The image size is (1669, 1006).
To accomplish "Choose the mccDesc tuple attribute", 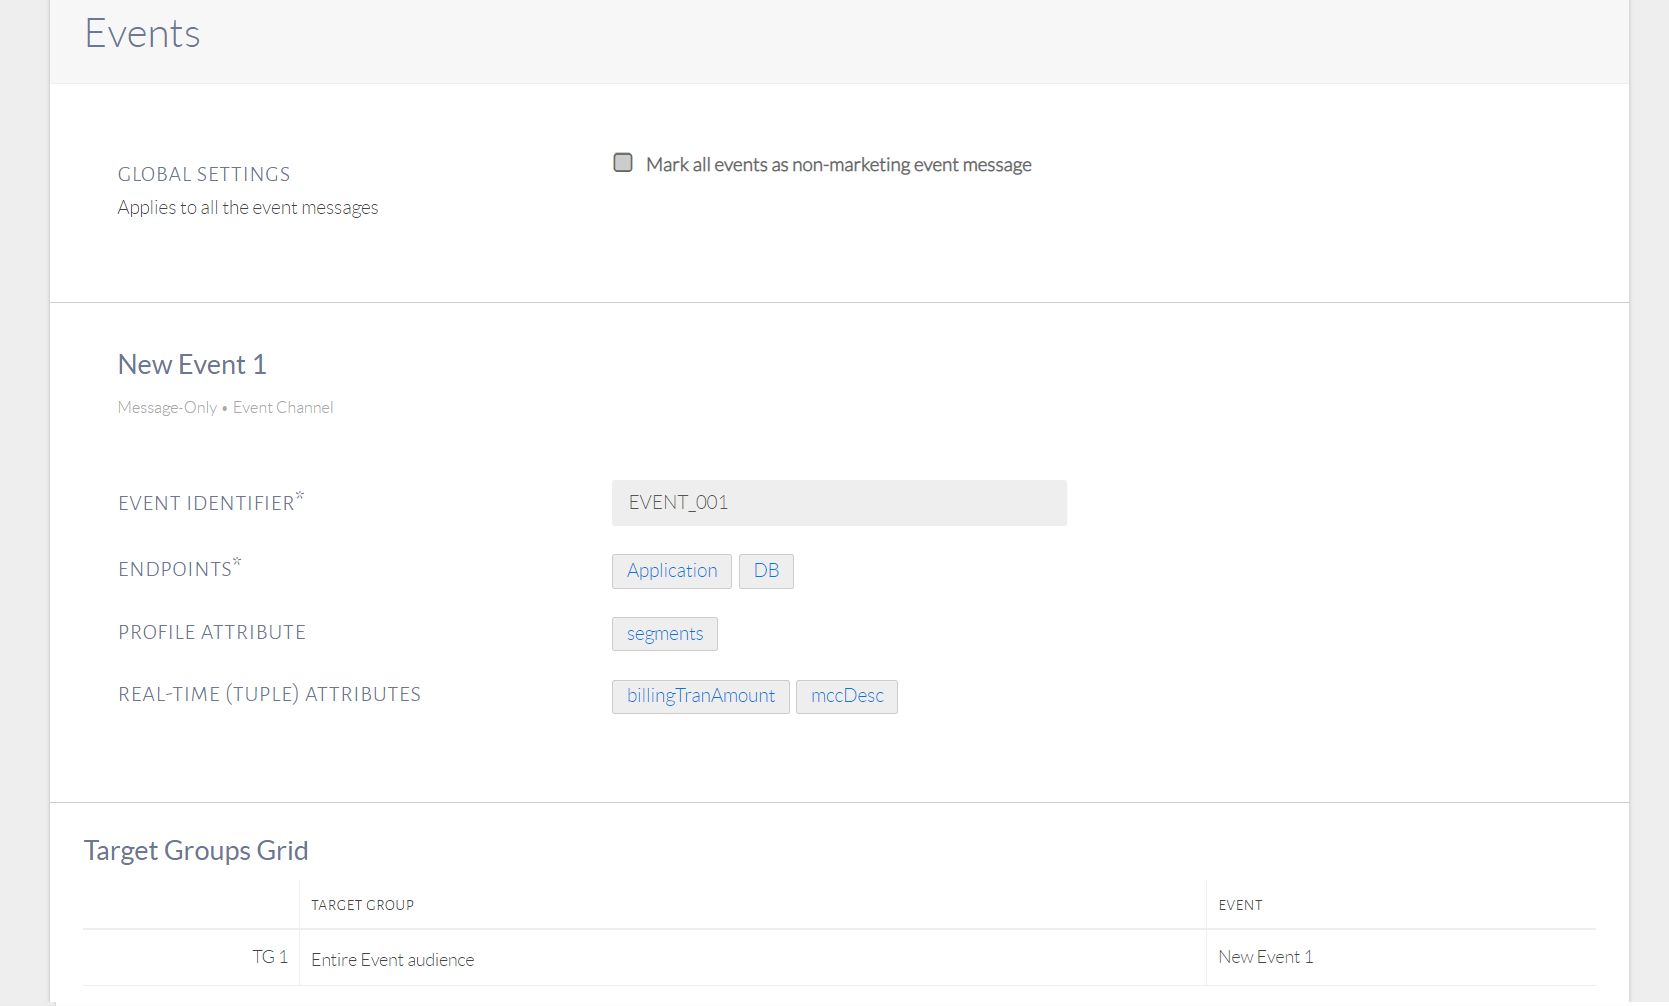I will point(847,696).
